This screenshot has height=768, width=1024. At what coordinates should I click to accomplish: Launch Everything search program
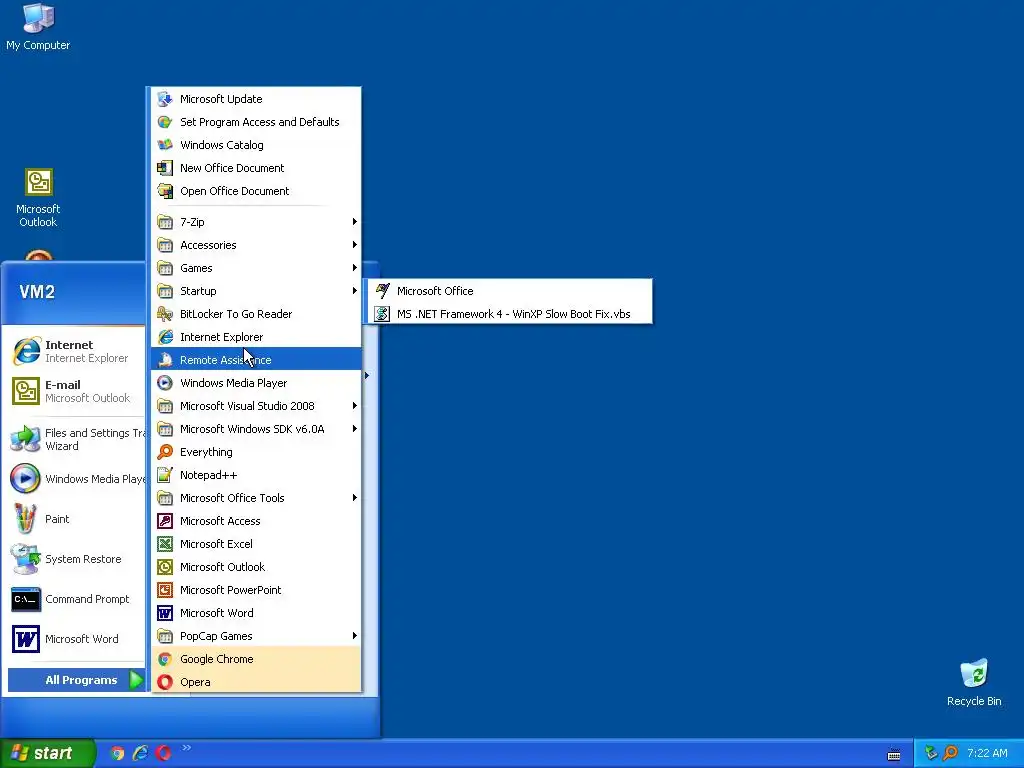(x=256, y=452)
